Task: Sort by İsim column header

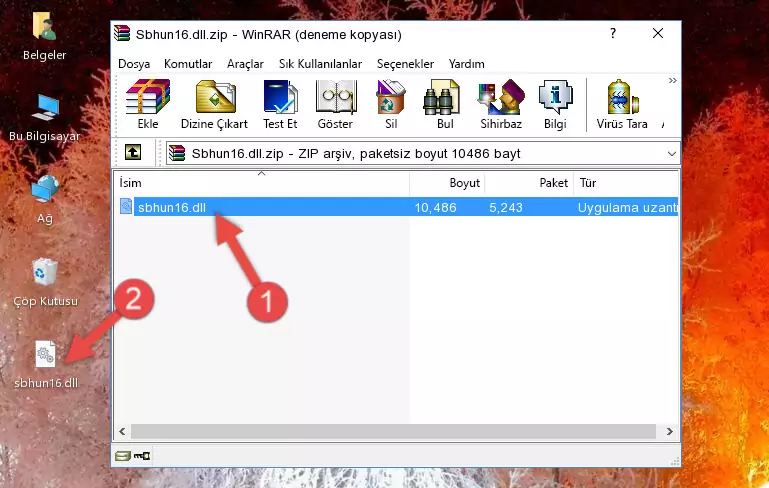Action: tap(262, 183)
